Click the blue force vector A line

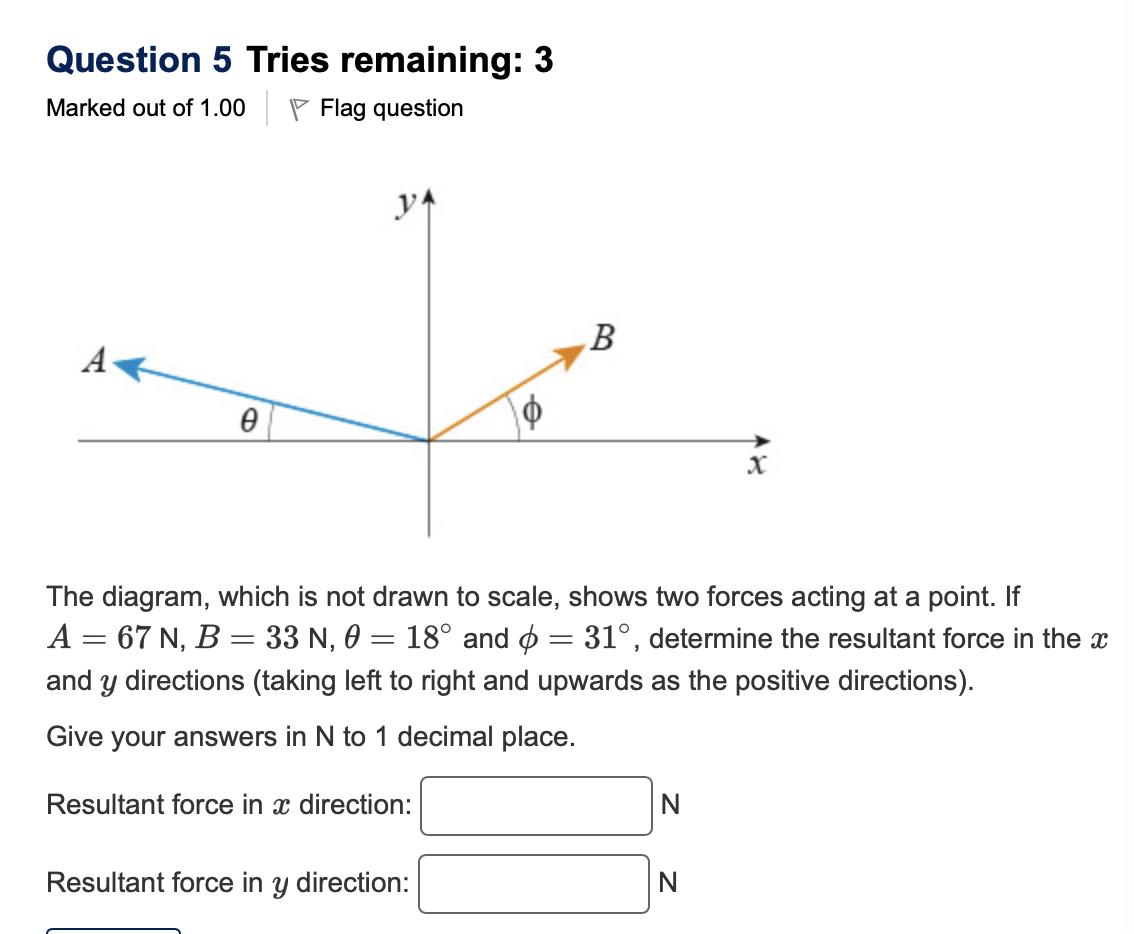pyautogui.click(x=280, y=405)
